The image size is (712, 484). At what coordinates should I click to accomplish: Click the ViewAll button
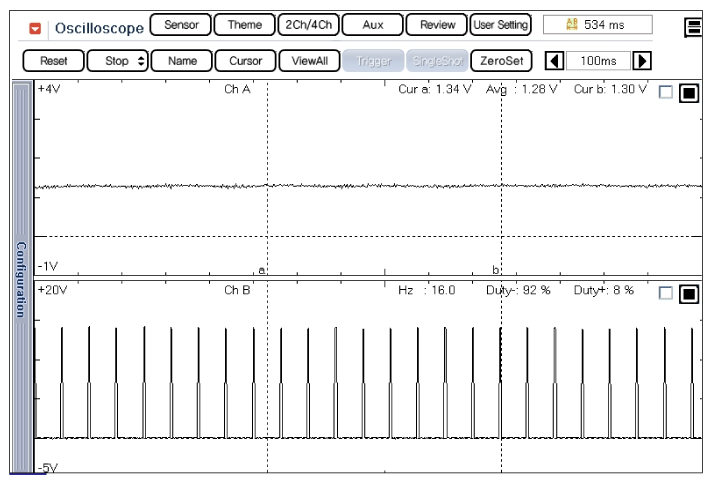pyautogui.click(x=309, y=61)
